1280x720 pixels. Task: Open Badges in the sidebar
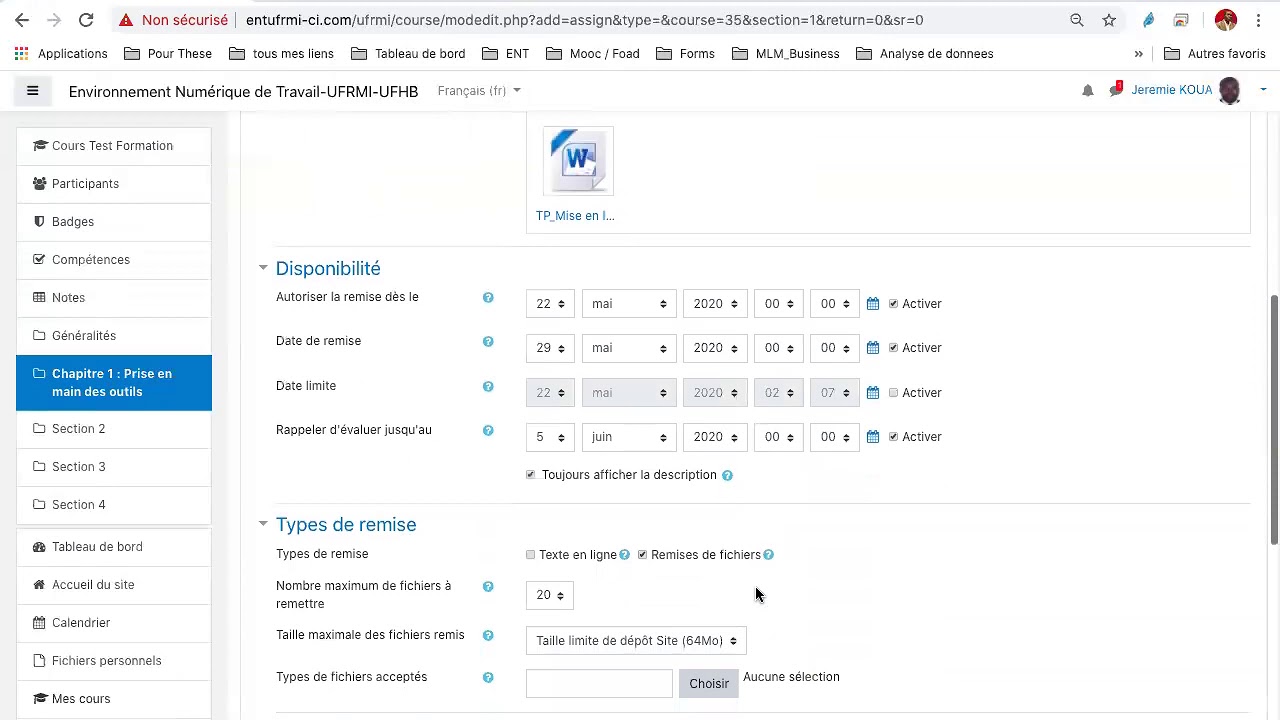click(x=114, y=222)
